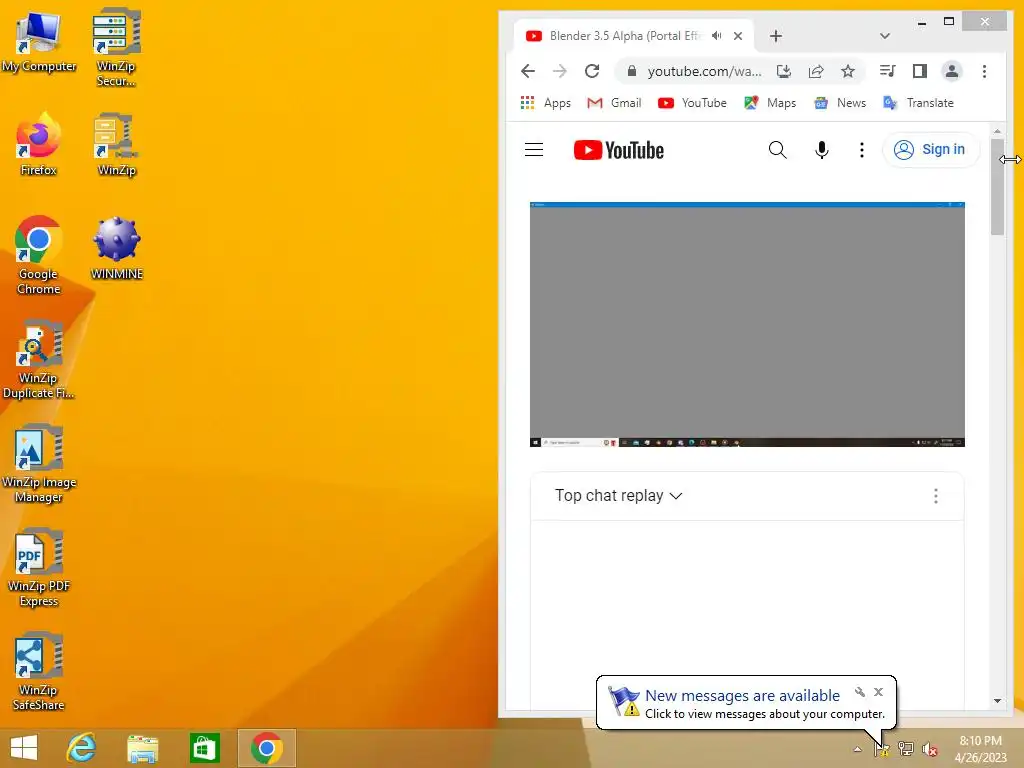The height and width of the screenshot is (768, 1024).
Task: Share this page via address bar icon
Action: pos(816,71)
